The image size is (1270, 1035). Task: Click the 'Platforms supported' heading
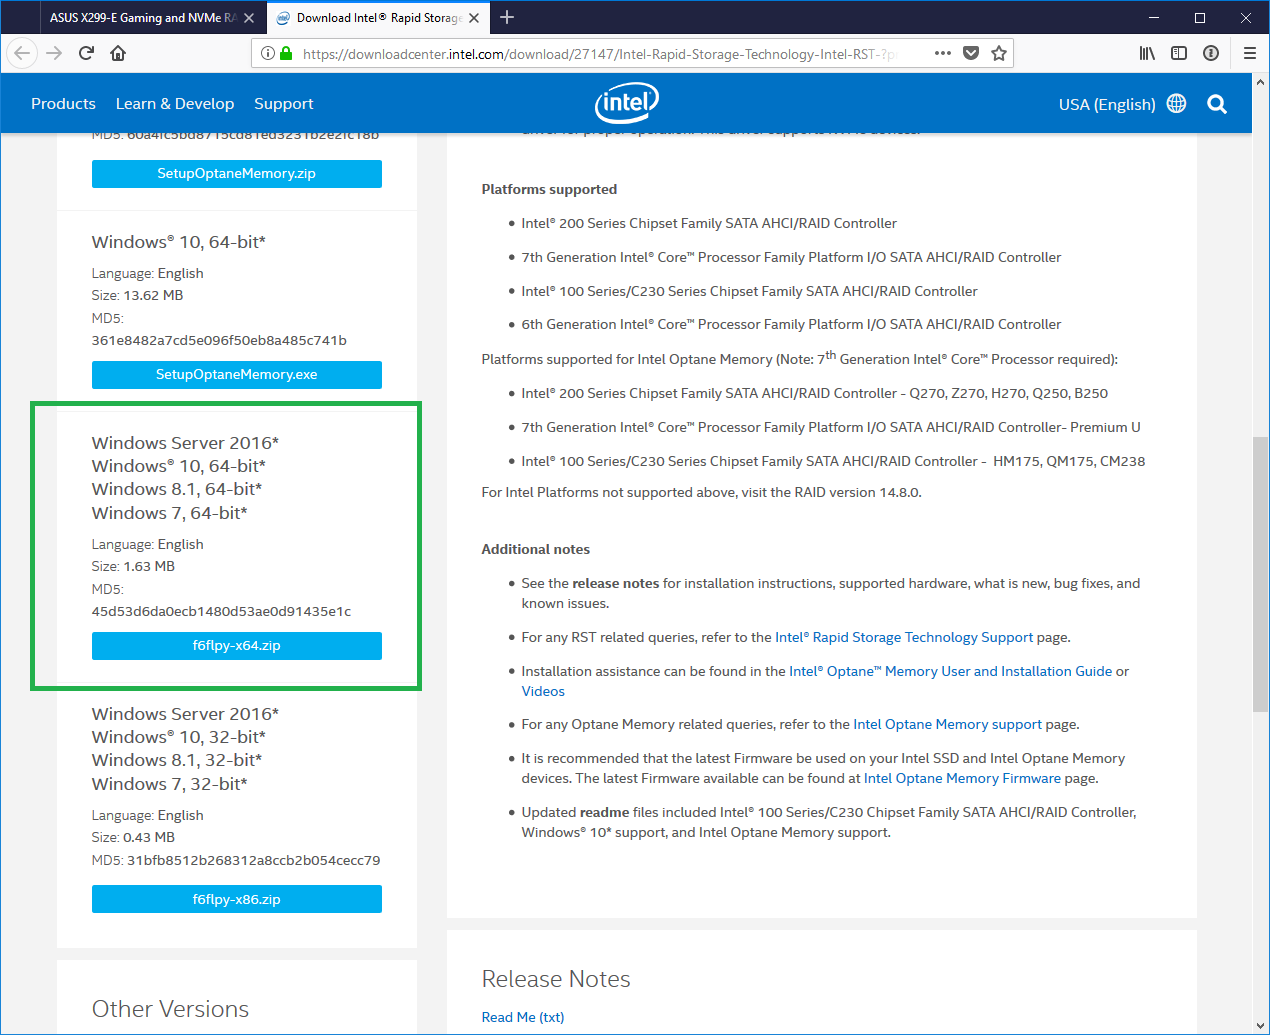pos(549,189)
